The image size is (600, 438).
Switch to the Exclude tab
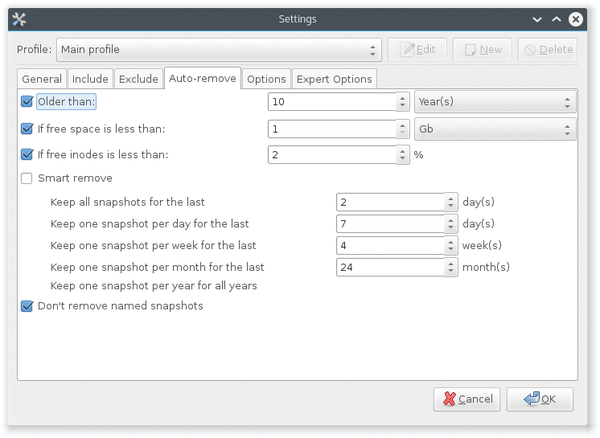[138, 79]
